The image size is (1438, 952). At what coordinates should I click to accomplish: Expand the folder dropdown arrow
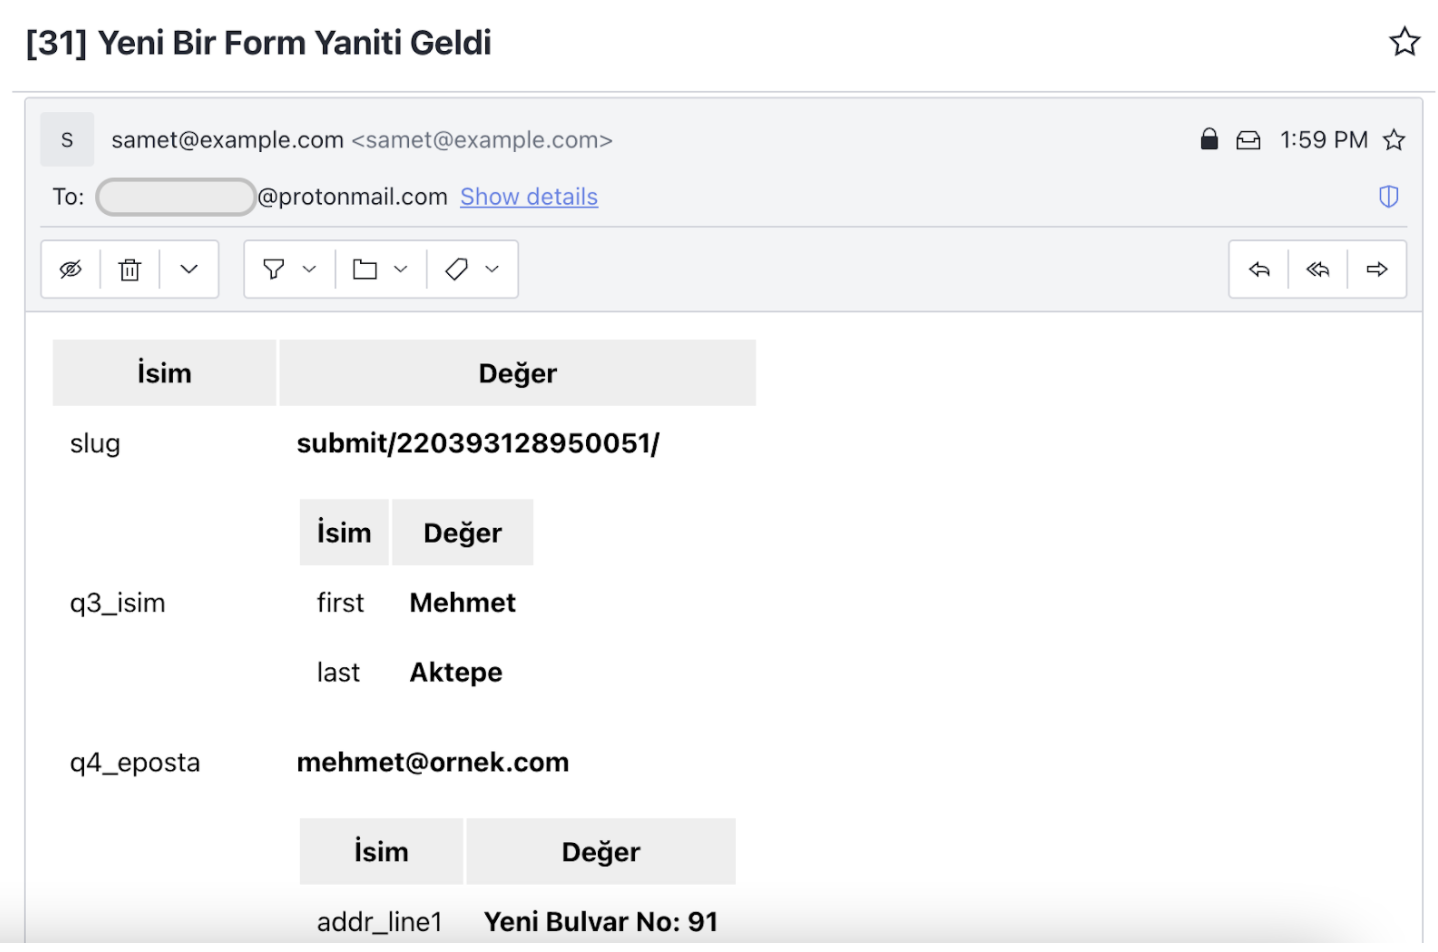(401, 269)
